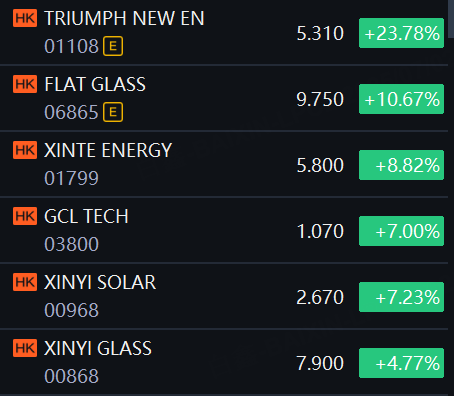454x396 pixels.
Task: Click HK market badge beside XINTE ENERGY
Action: tap(25, 150)
